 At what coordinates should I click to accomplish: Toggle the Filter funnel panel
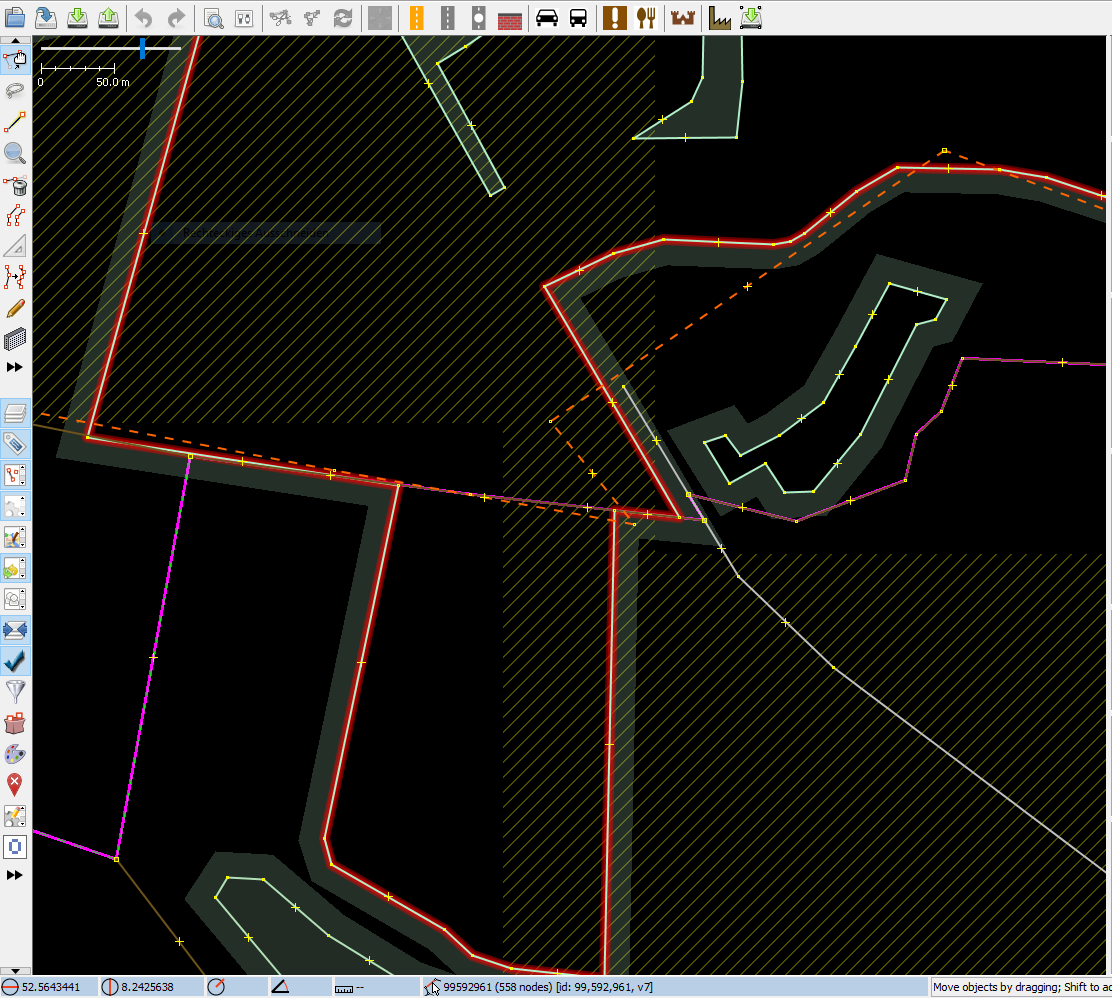(x=15, y=691)
